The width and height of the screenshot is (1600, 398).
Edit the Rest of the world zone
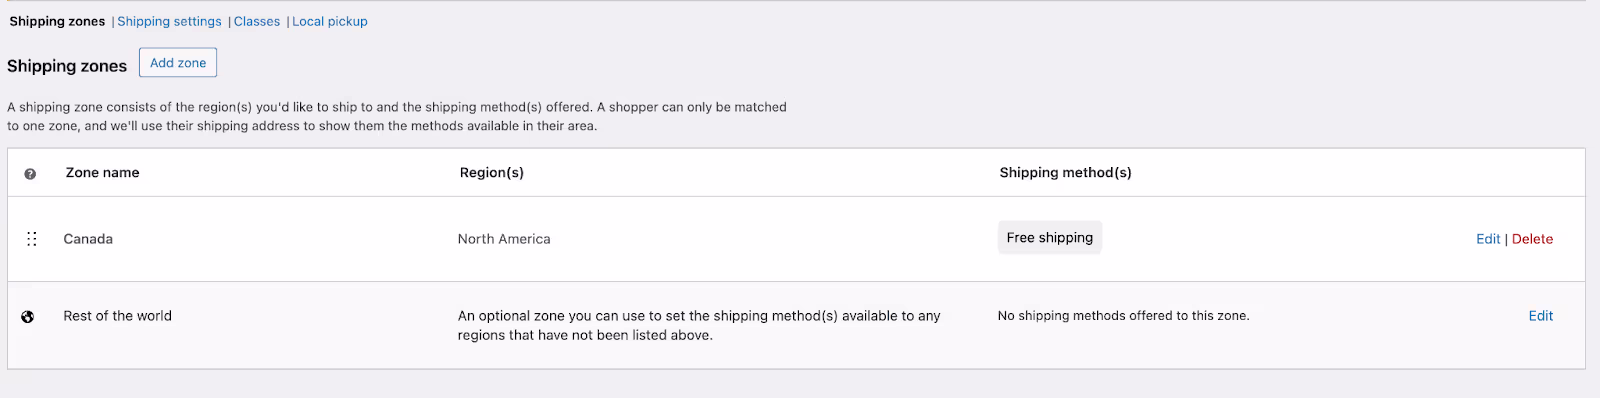[x=1540, y=316]
